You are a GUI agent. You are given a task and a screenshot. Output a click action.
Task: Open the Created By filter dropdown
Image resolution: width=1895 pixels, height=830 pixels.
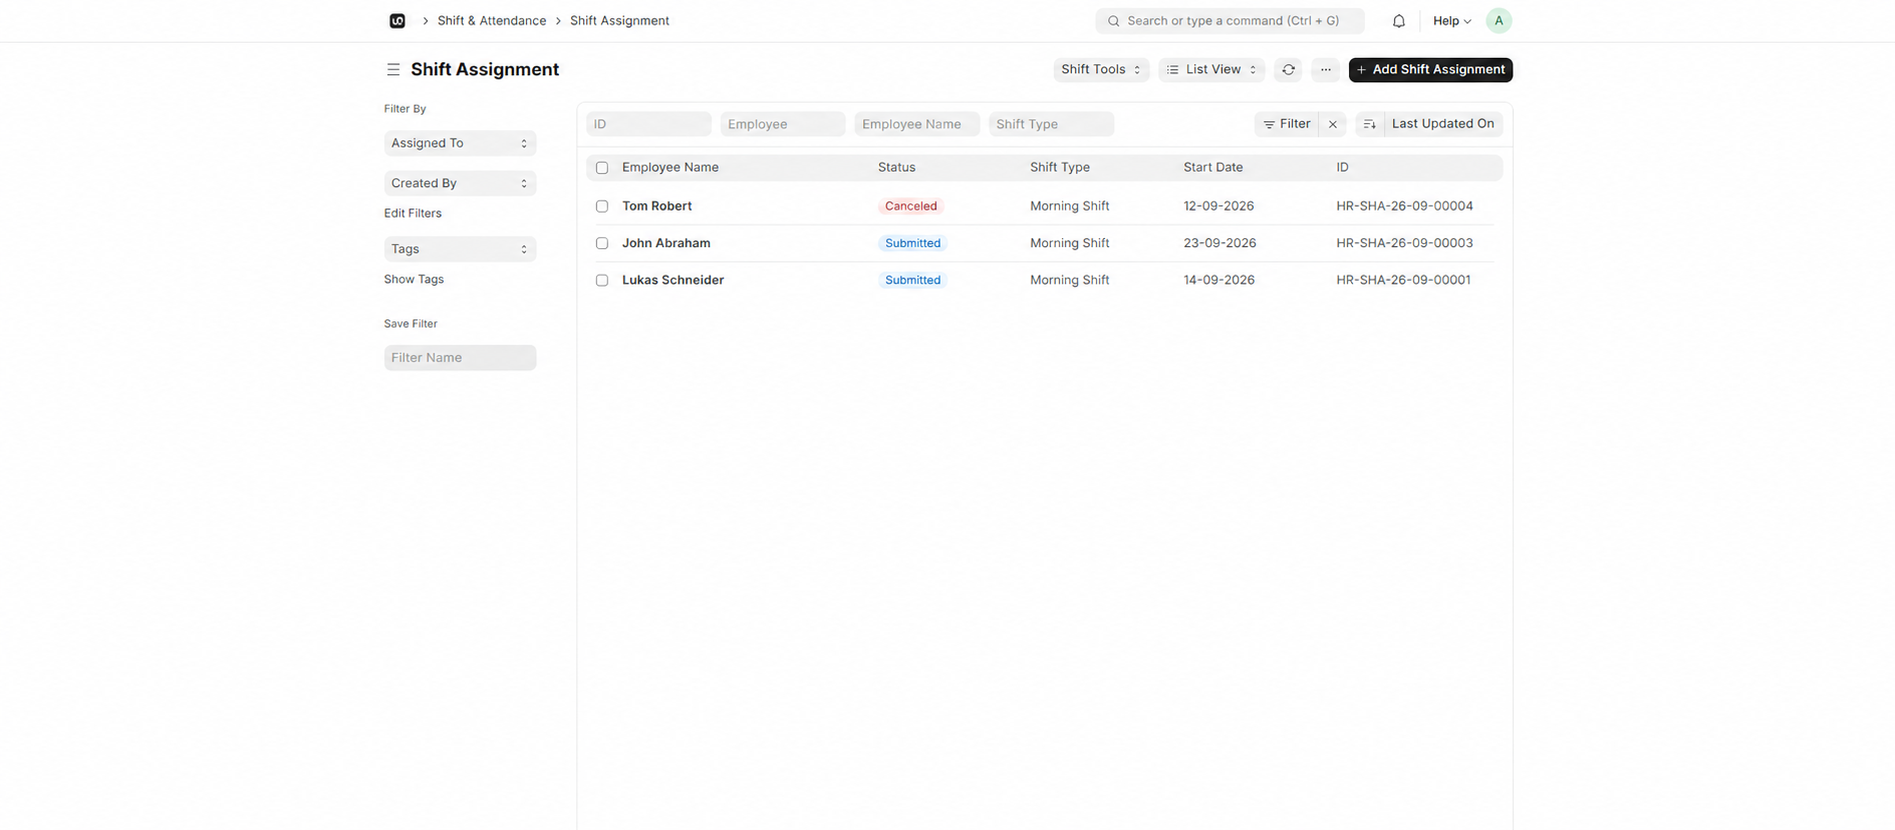tap(460, 183)
